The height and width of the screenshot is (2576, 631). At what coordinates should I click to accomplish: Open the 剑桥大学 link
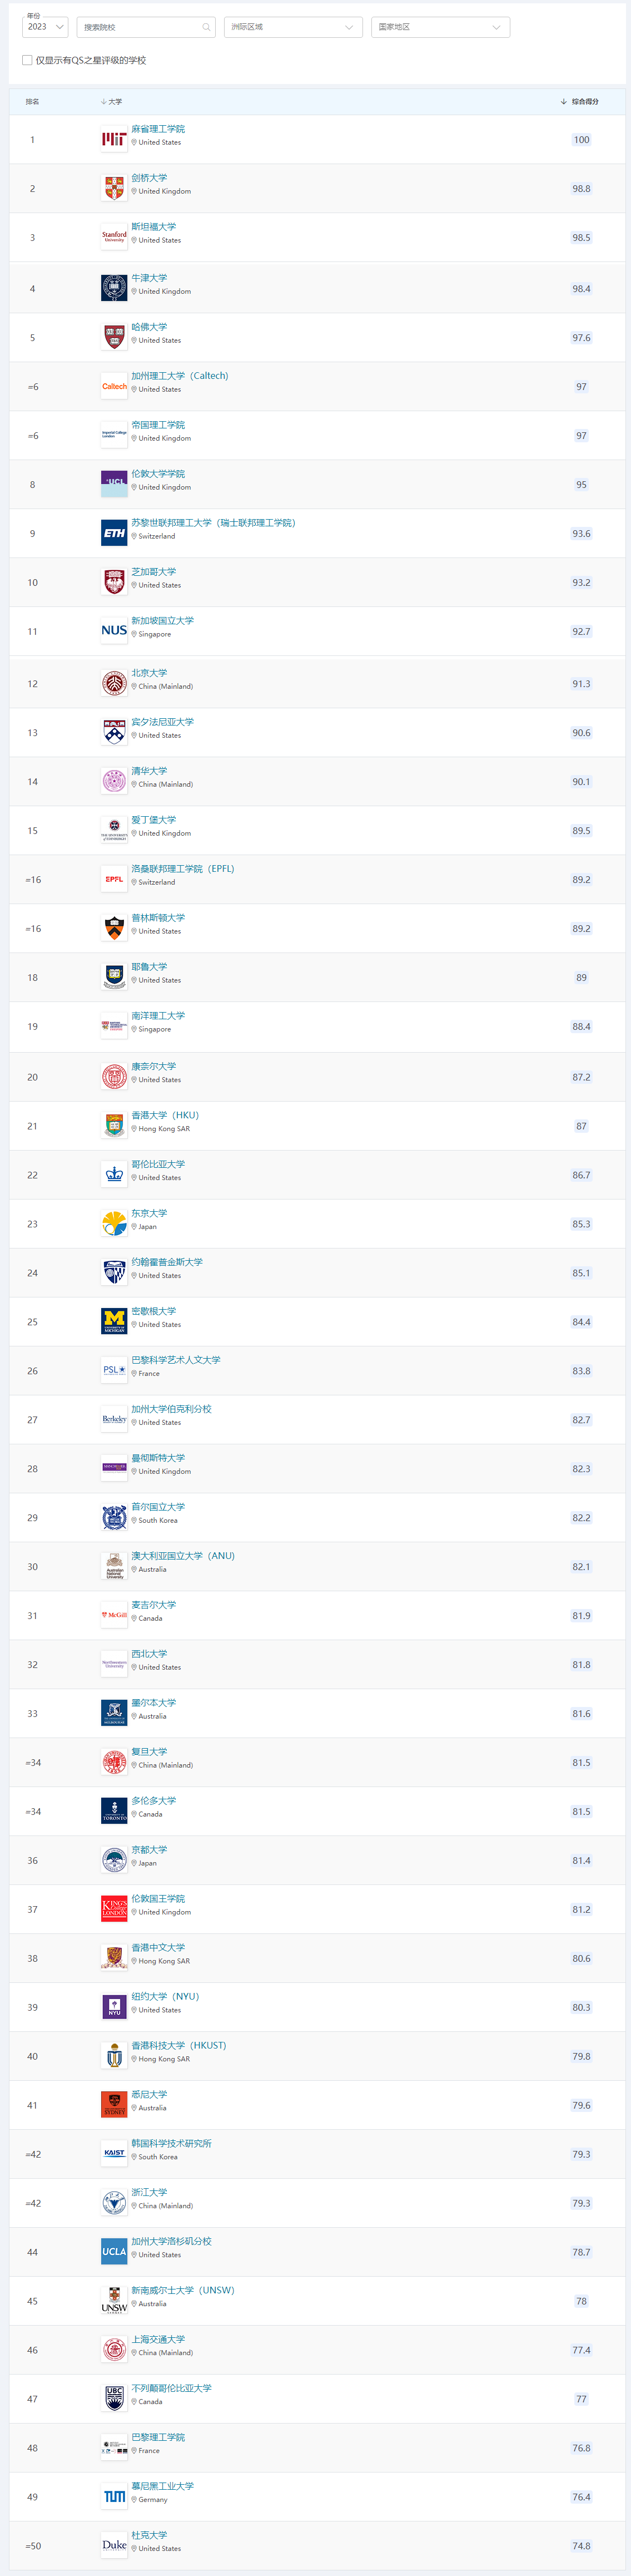149,178
